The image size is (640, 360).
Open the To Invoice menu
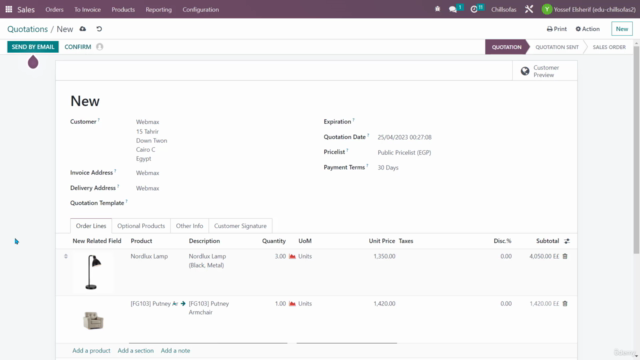point(87,9)
